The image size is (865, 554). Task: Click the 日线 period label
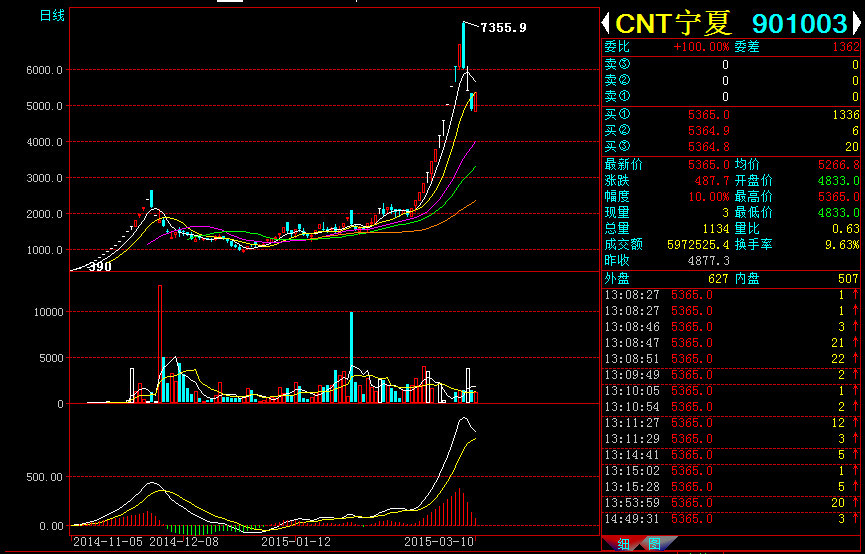[x=52, y=15]
